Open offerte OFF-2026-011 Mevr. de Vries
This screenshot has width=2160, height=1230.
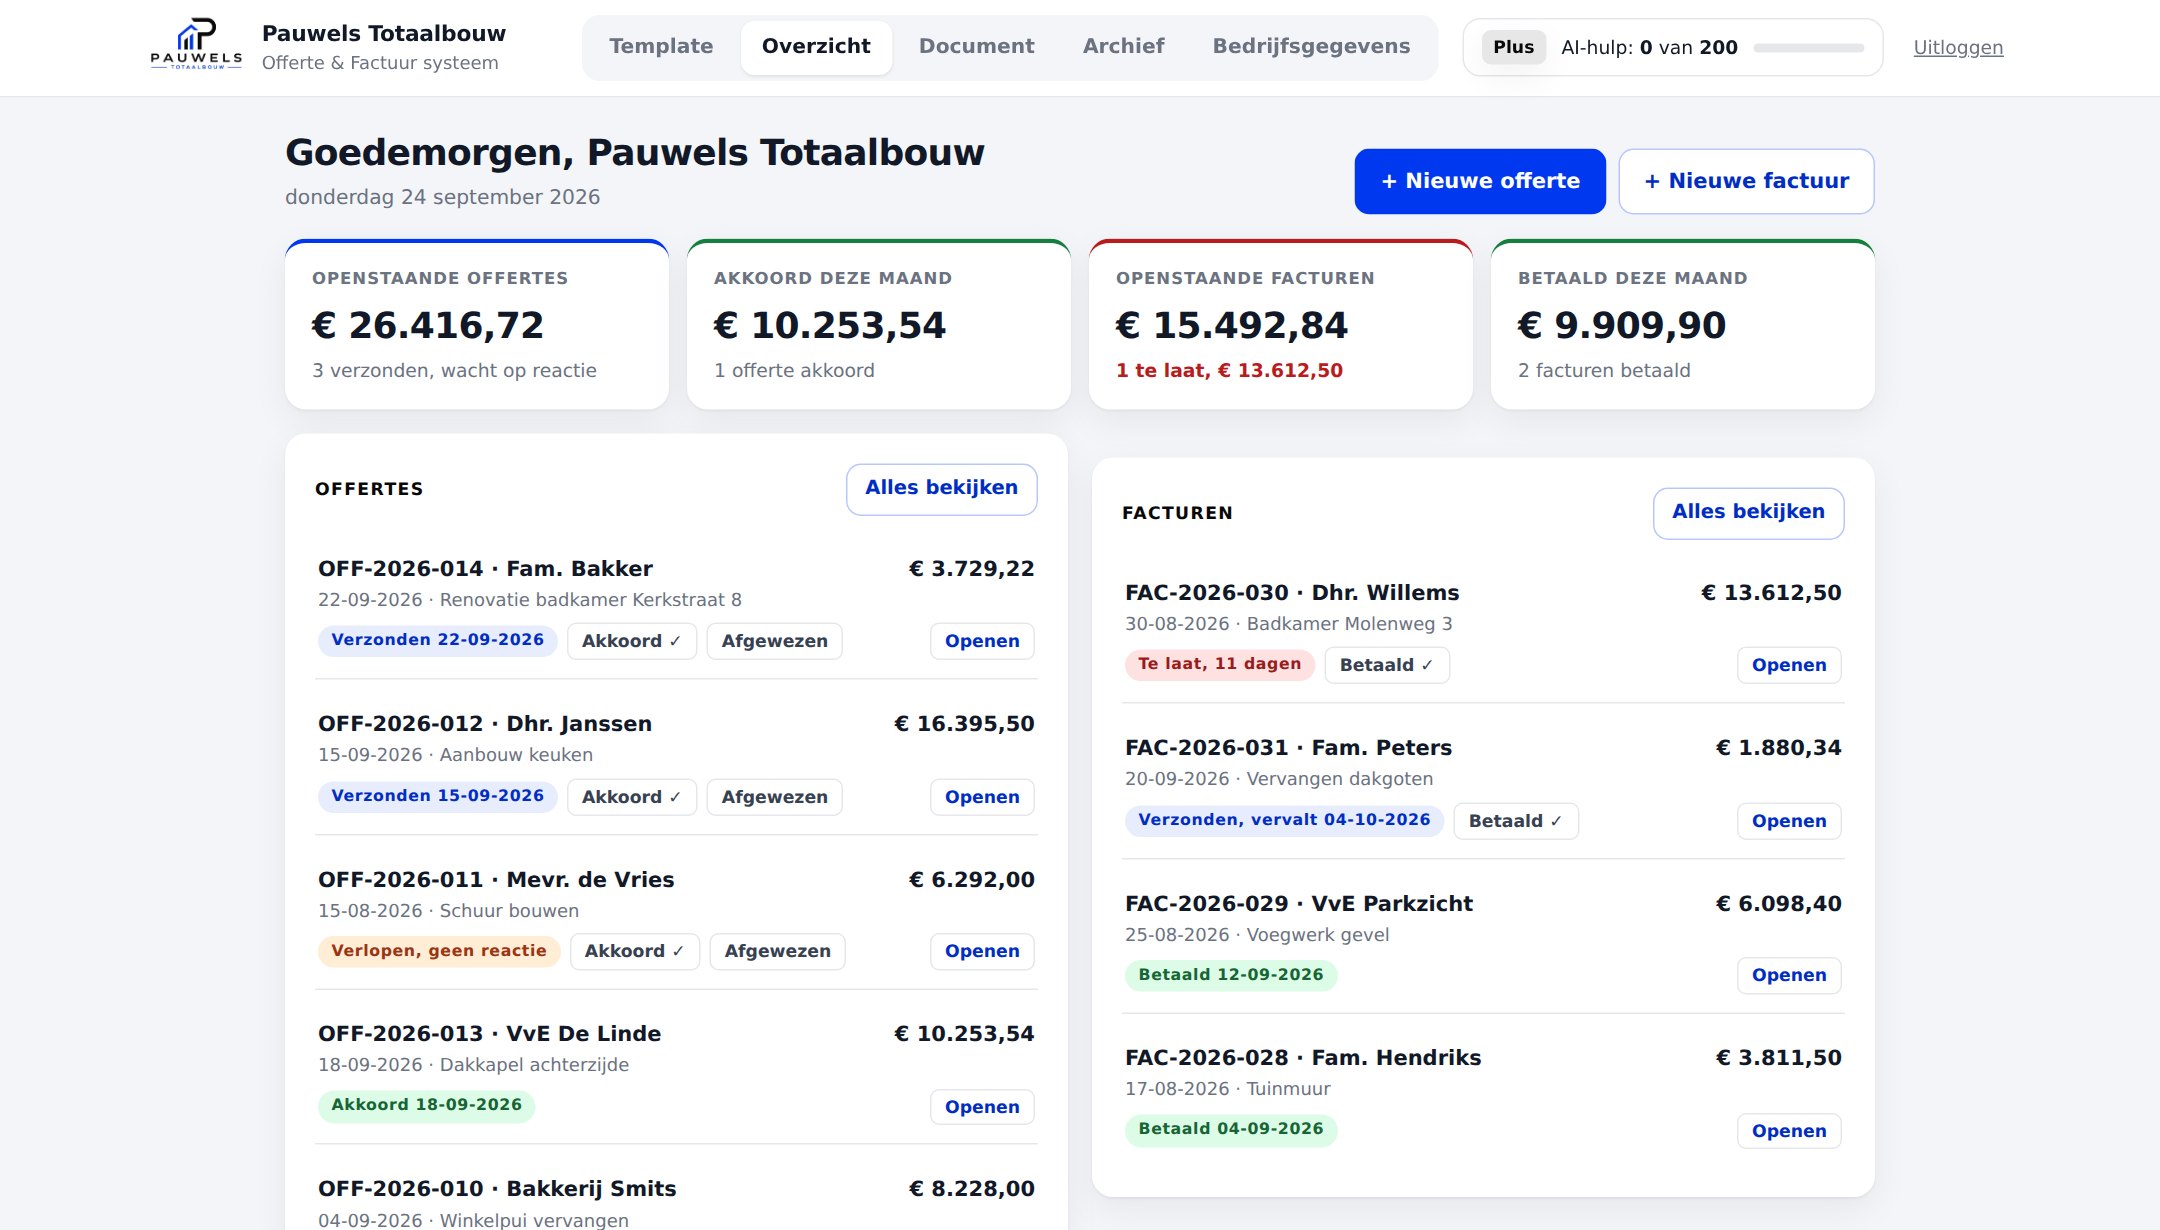tap(982, 951)
